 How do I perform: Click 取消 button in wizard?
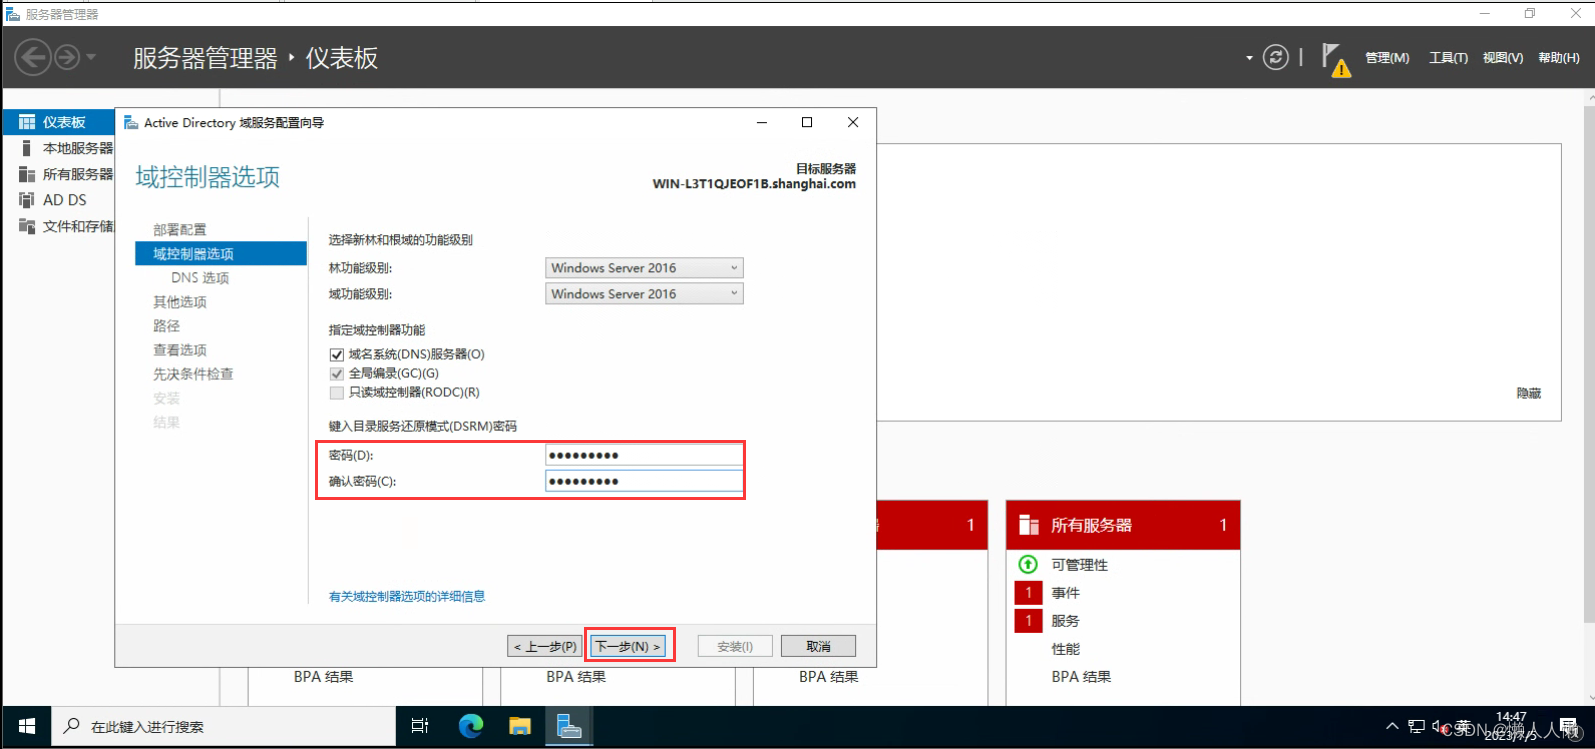(818, 646)
